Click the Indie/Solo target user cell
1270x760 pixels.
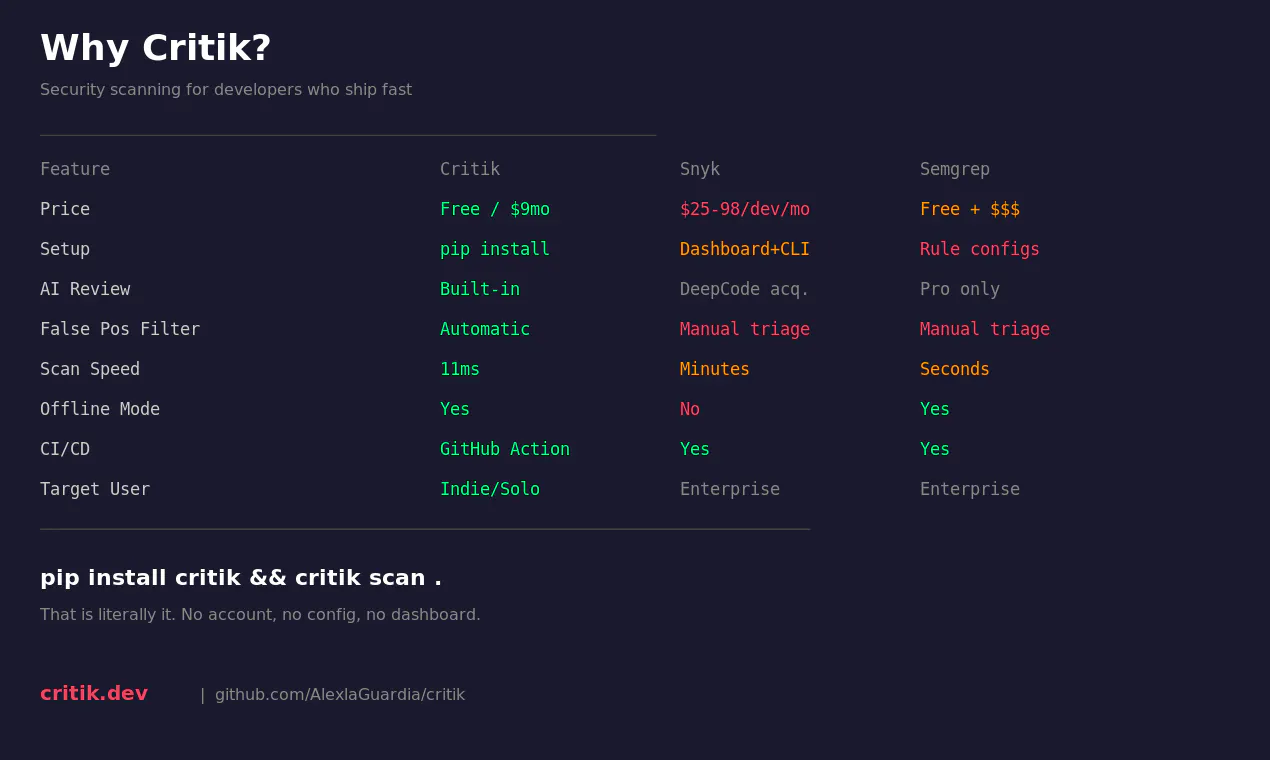tap(490, 489)
